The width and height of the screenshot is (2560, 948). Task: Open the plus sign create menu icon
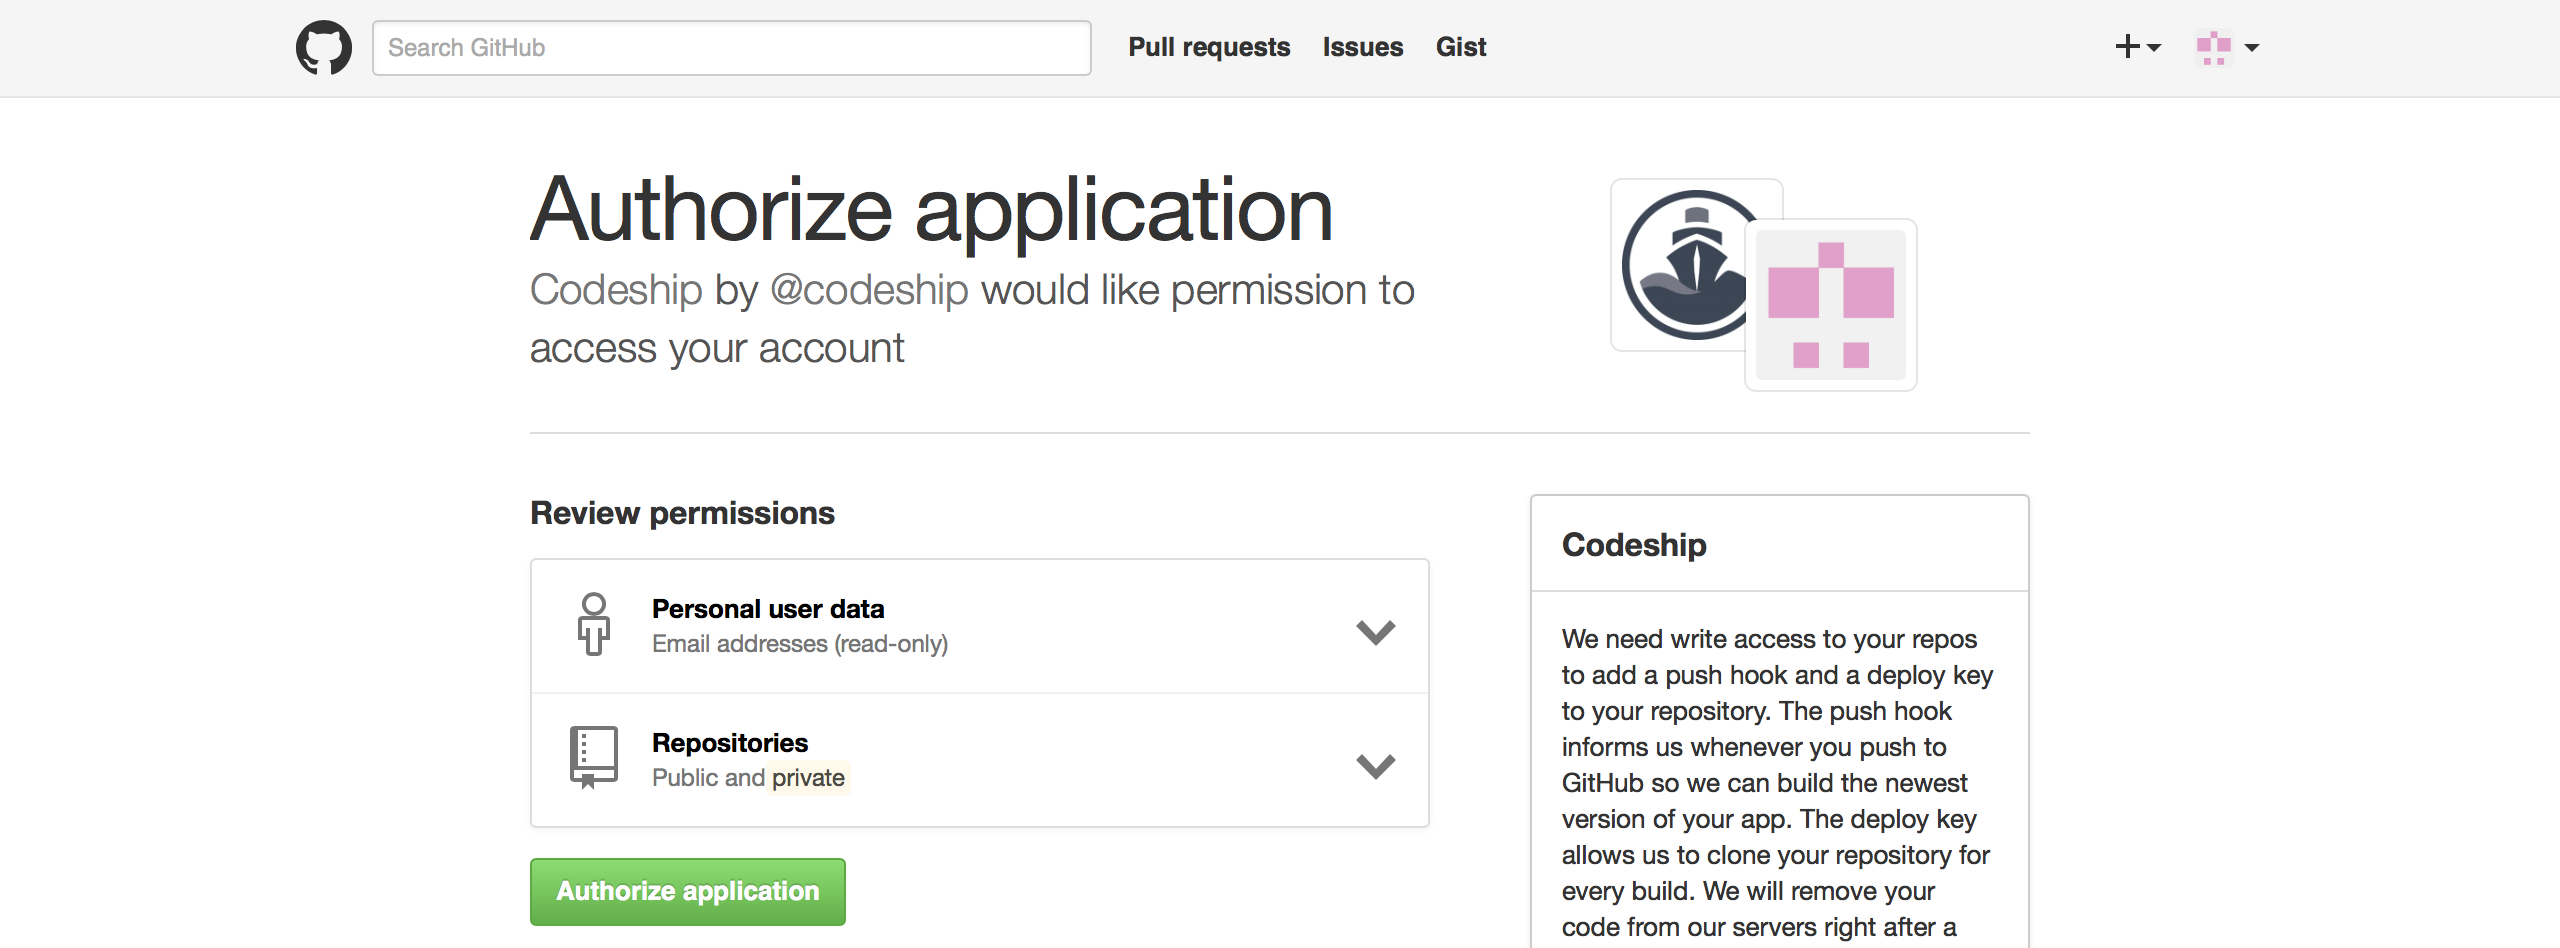pyautogui.click(x=2126, y=46)
